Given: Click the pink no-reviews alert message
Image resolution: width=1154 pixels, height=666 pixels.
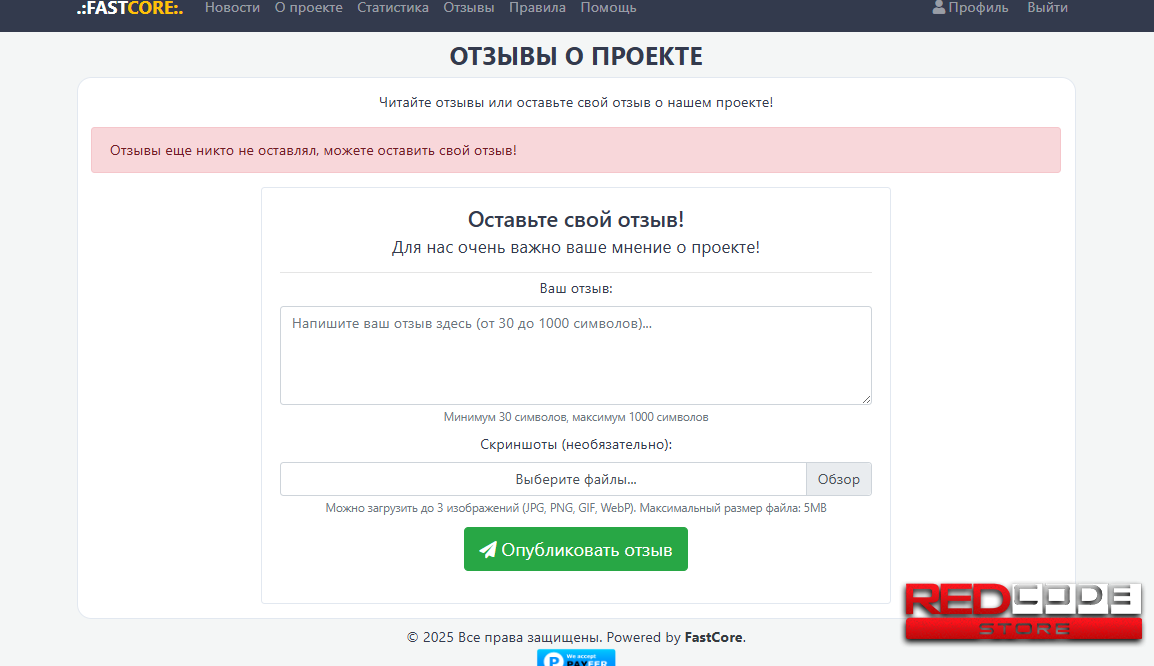Looking at the screenshot, I should 576,150.
